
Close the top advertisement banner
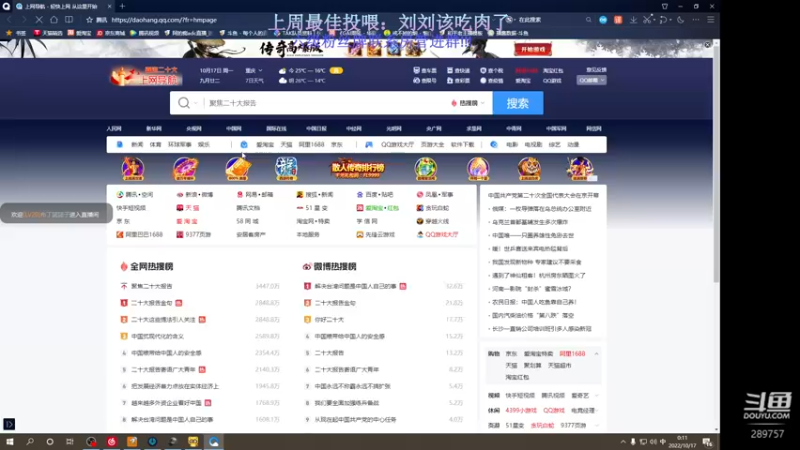[x=707, y=44]
